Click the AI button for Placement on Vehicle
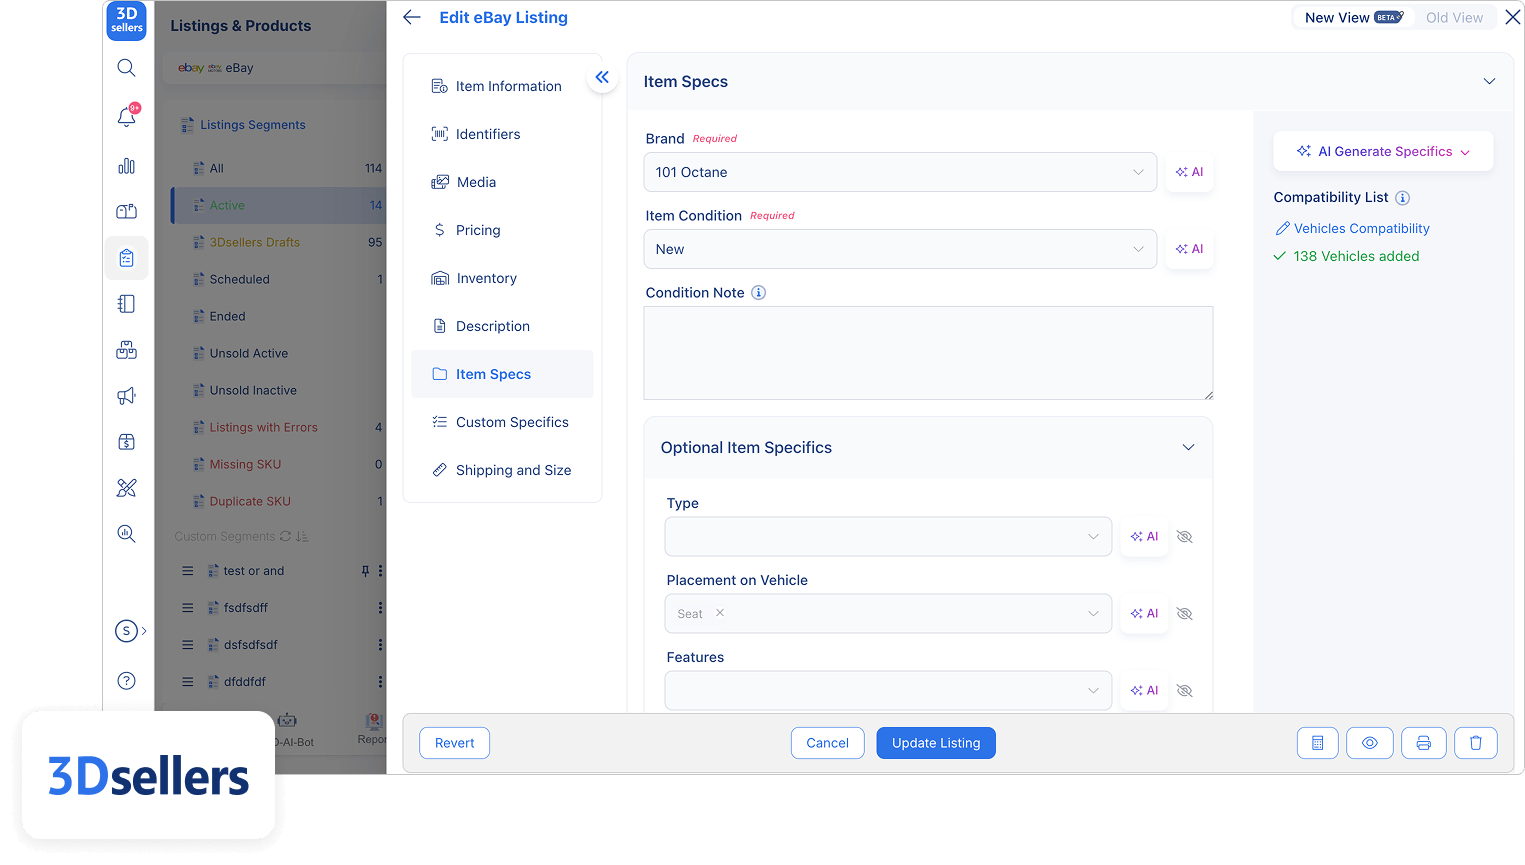Viewport: 1525px width, 865px height. [1145, 614]
